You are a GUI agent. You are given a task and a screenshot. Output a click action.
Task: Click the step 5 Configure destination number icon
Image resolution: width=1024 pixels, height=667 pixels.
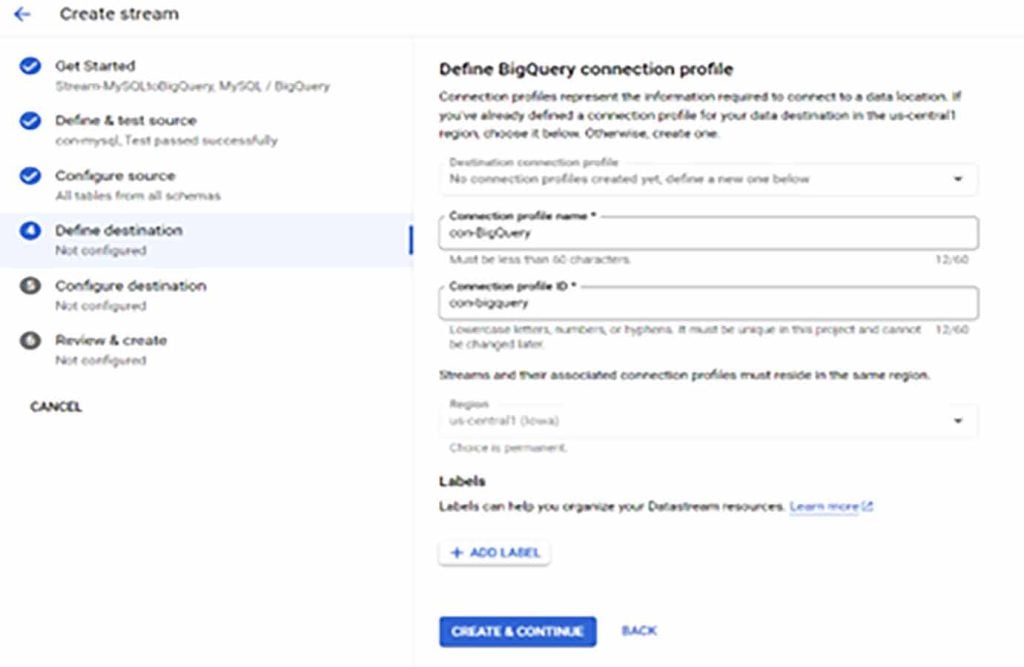(x=30, y=285)
